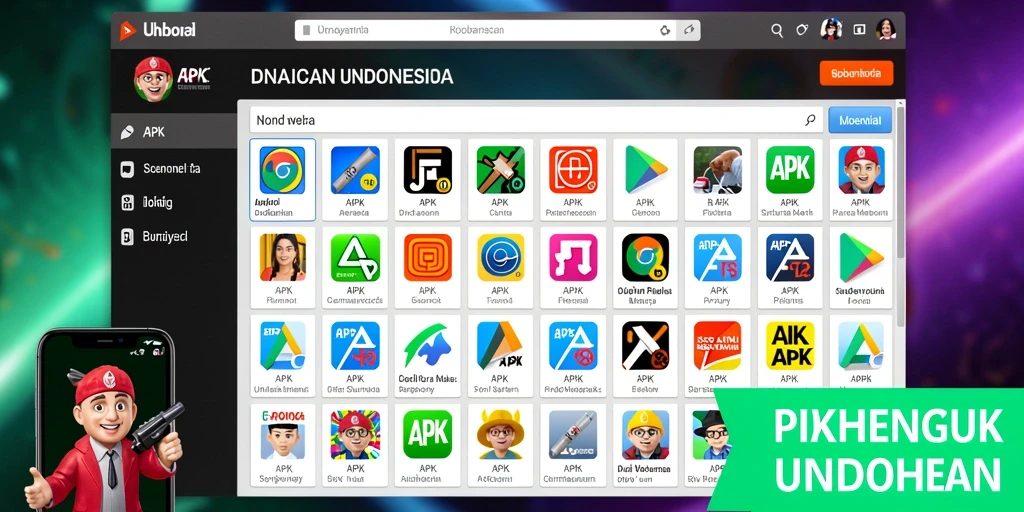
Task: Open the light blue 'TS' letter A tile
Action: tap(717, 268)
